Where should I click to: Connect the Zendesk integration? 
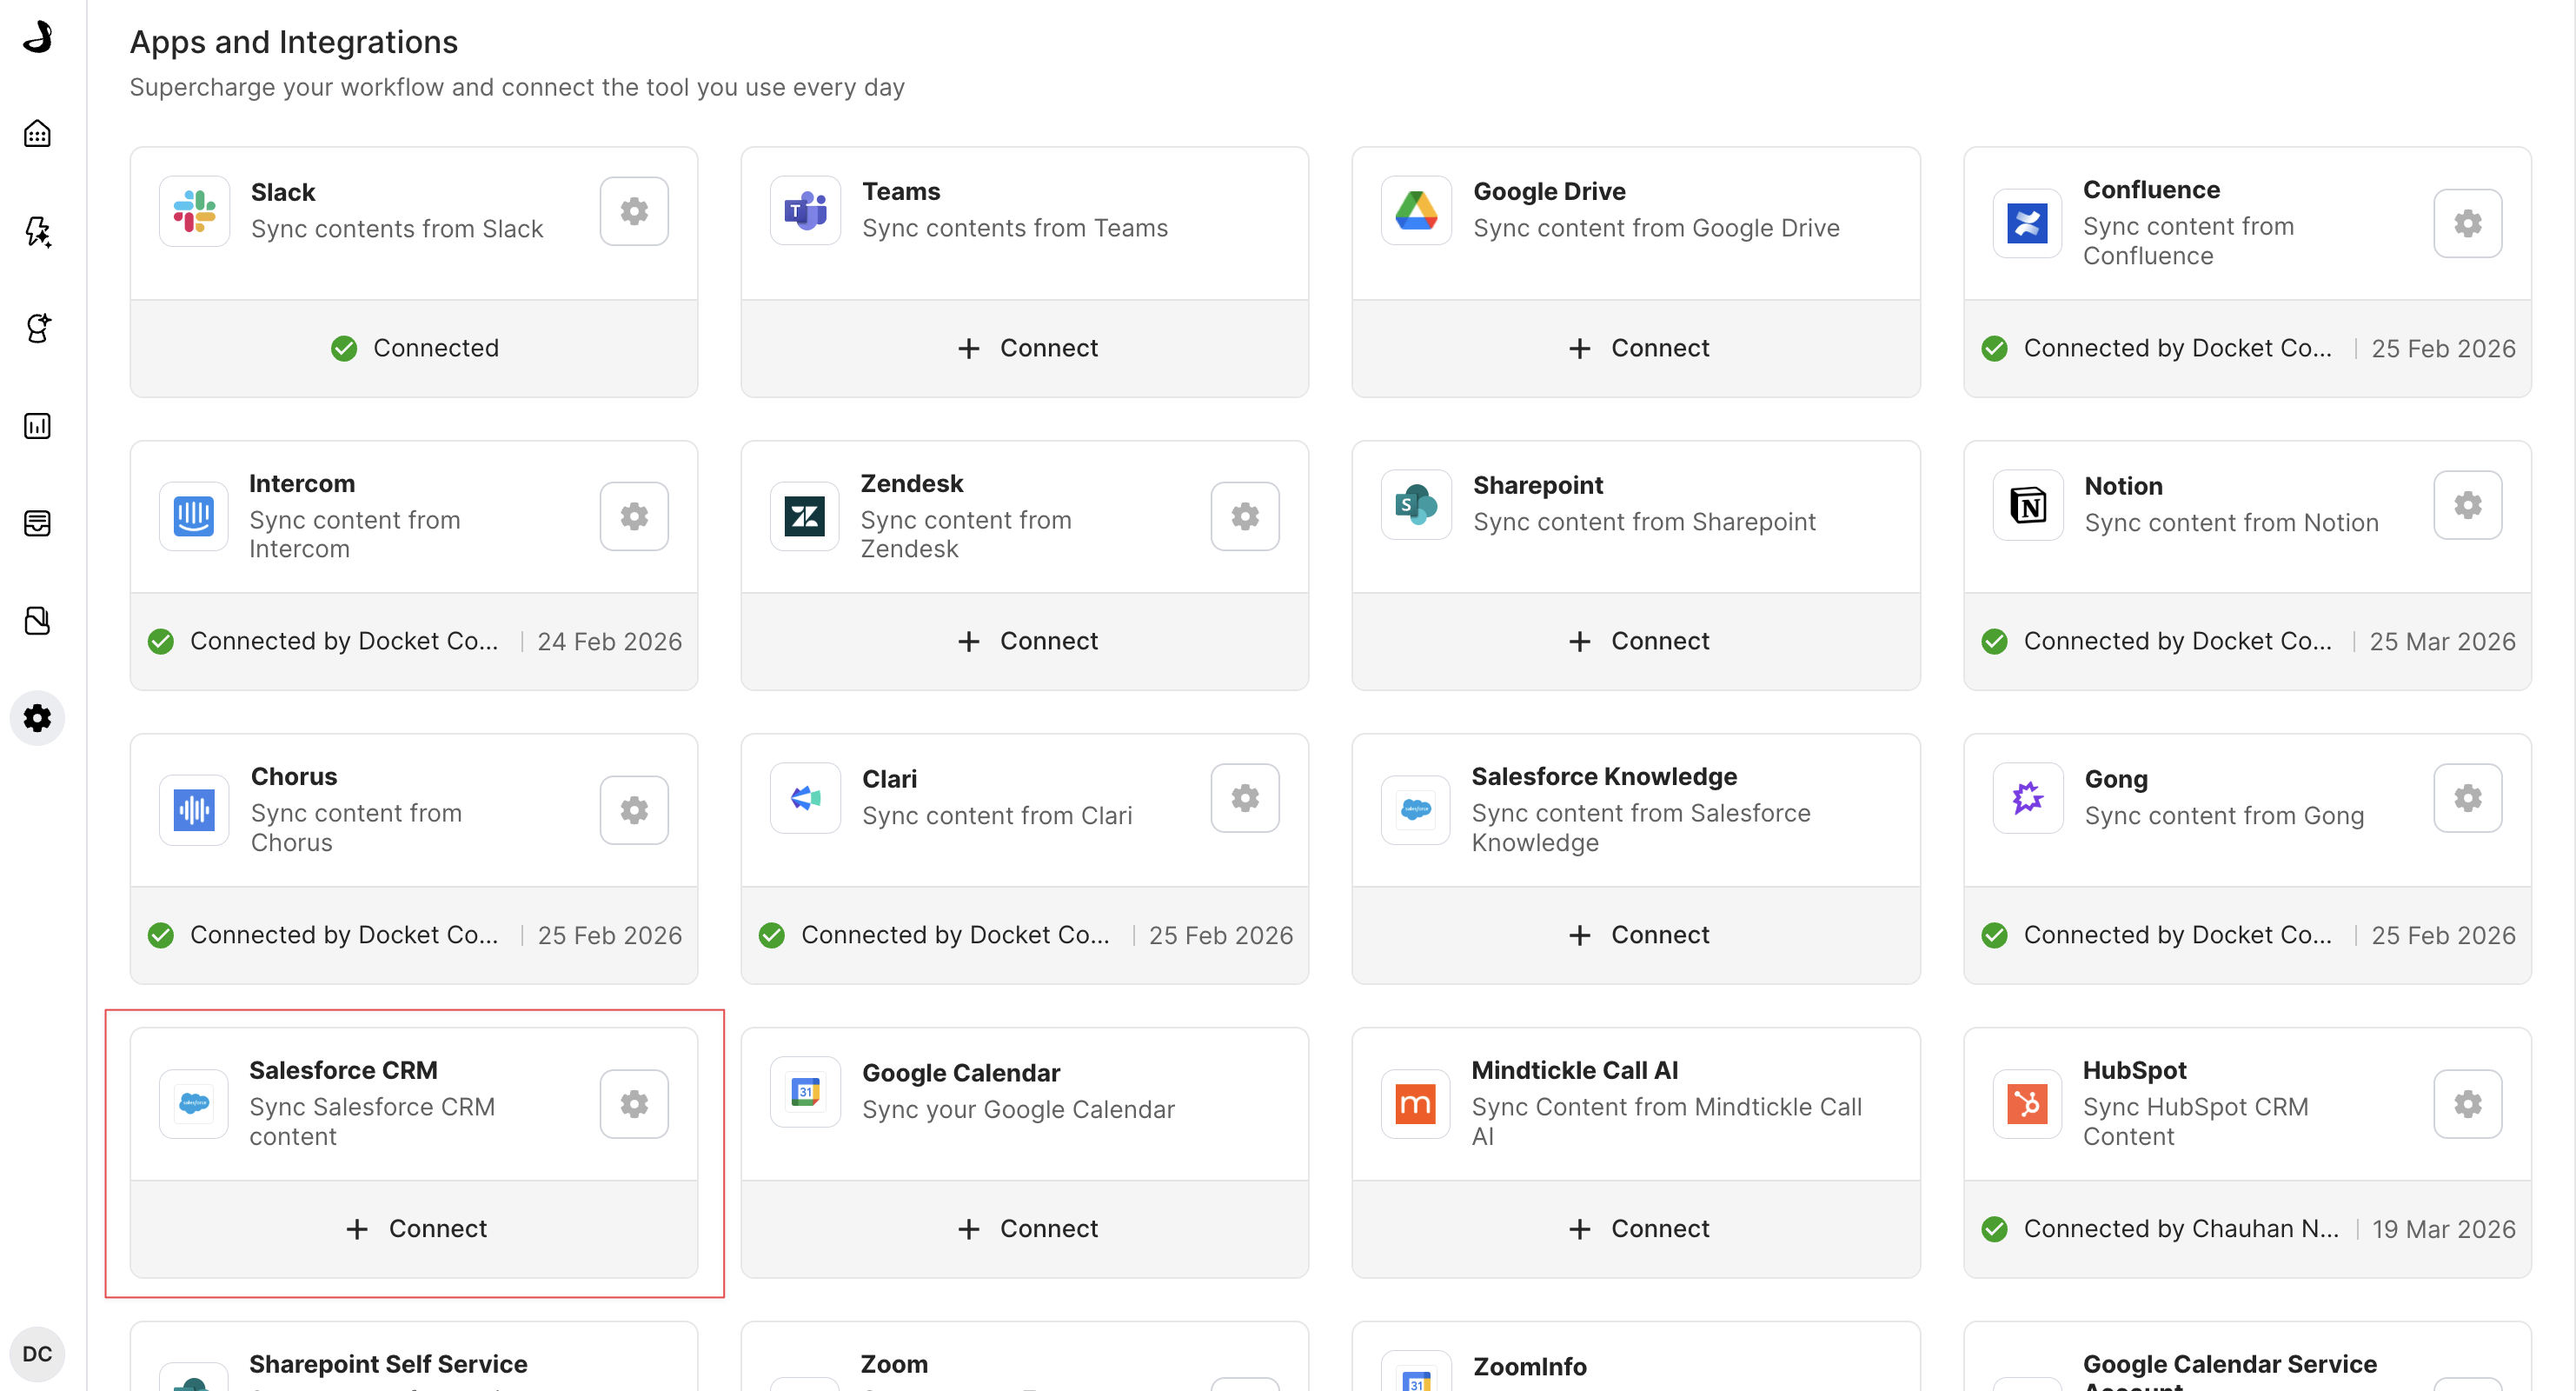pyautogui.click(x=1025, y=641)
